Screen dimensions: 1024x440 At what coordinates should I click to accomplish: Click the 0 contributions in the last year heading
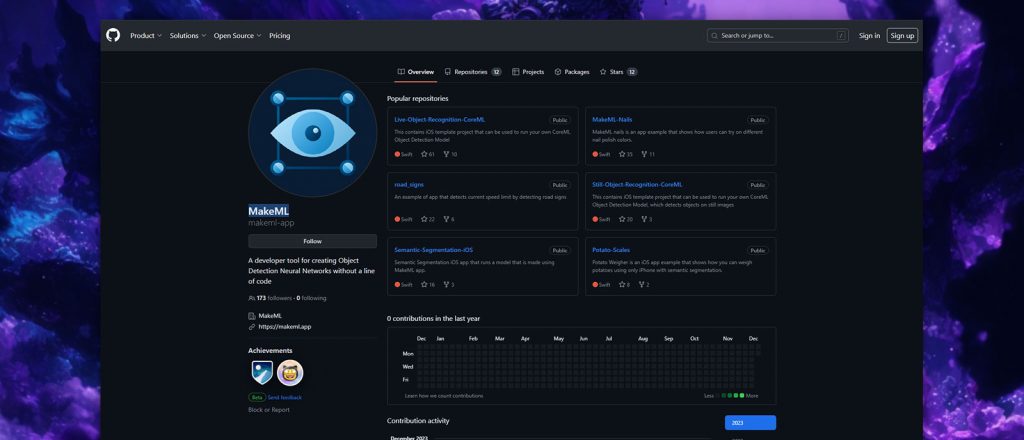(434, 319)
